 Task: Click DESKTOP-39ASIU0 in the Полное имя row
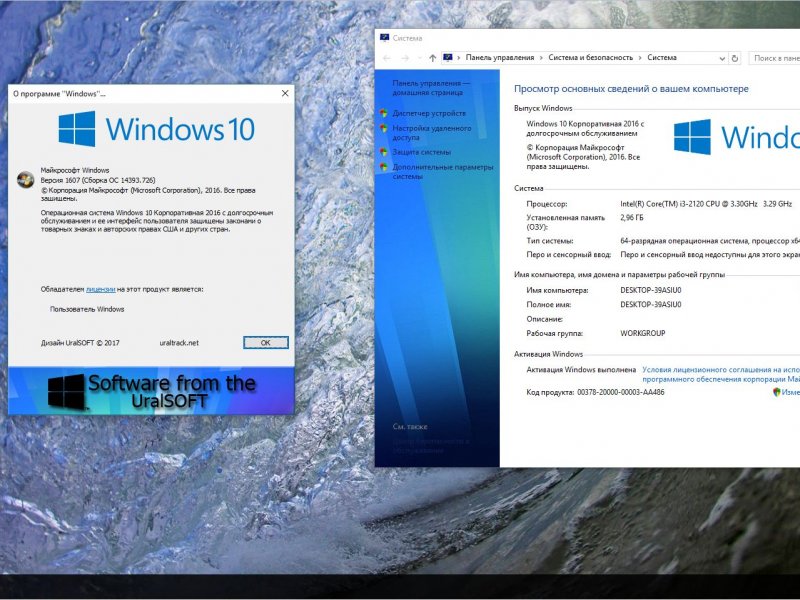tap(651, 305)
